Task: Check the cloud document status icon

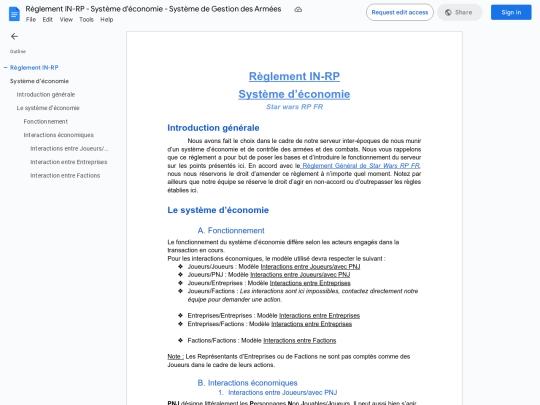Action: (x=298, y=10)
